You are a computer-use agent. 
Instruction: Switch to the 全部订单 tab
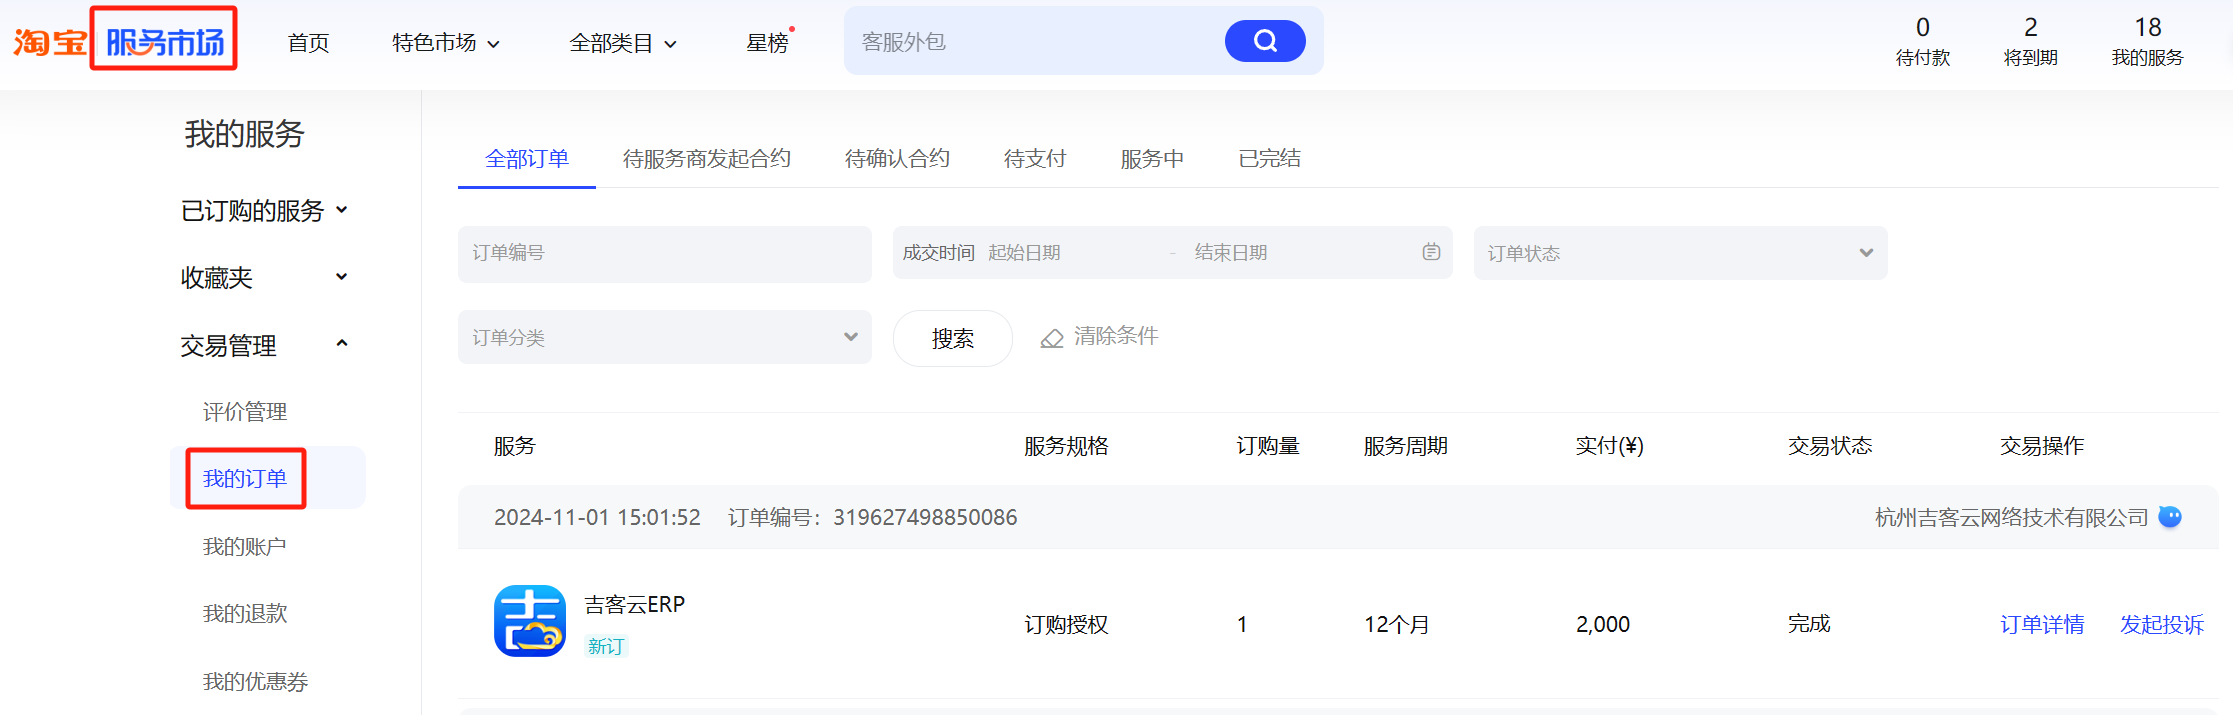click(527, 159)
